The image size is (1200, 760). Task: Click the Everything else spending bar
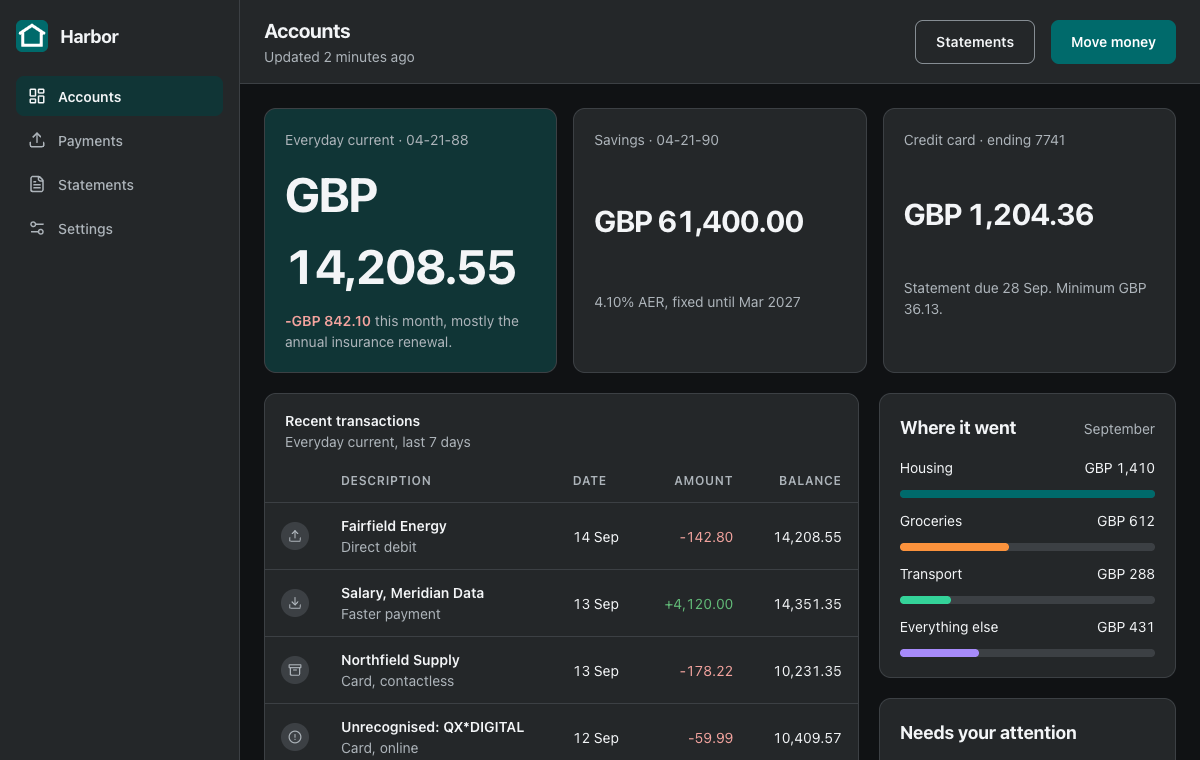[1027, 652]
